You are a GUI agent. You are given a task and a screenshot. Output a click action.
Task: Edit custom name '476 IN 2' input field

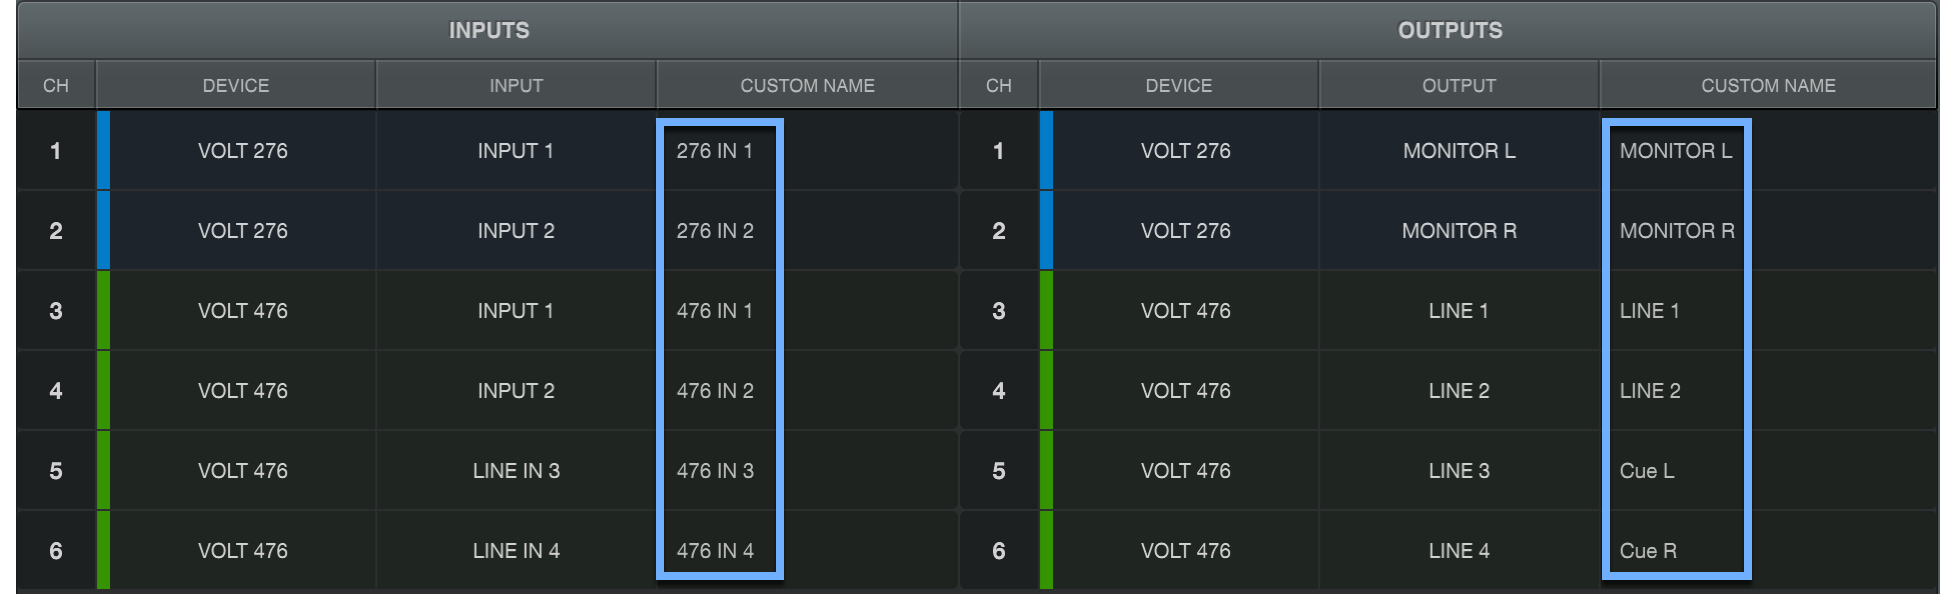point(807,391)
